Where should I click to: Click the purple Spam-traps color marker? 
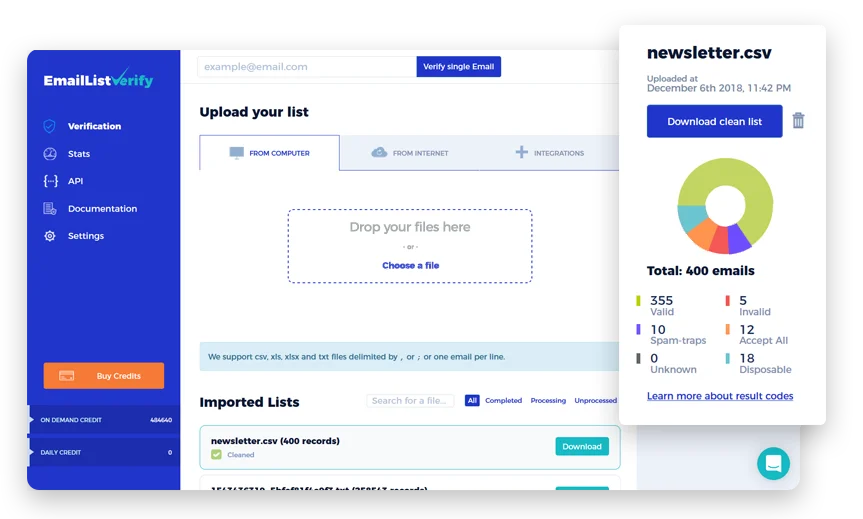pos(638,329)
